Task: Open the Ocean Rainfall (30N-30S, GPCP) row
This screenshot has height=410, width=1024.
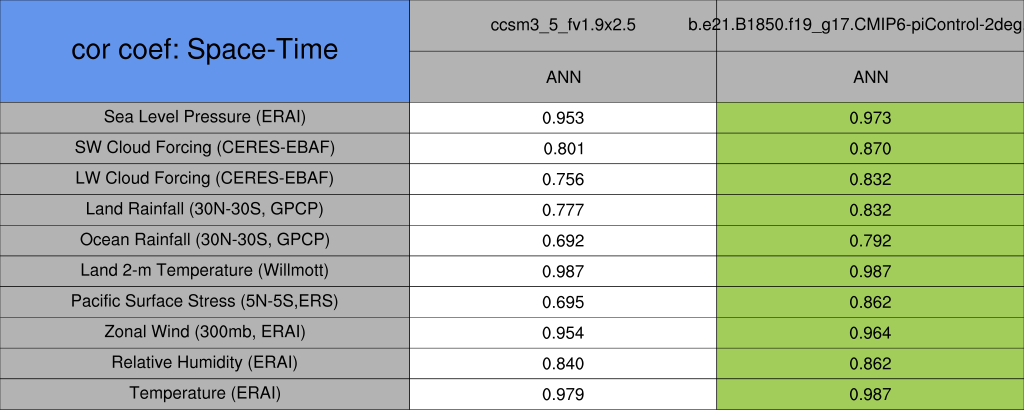Action: pyautogui.click(x=204, y=240)
